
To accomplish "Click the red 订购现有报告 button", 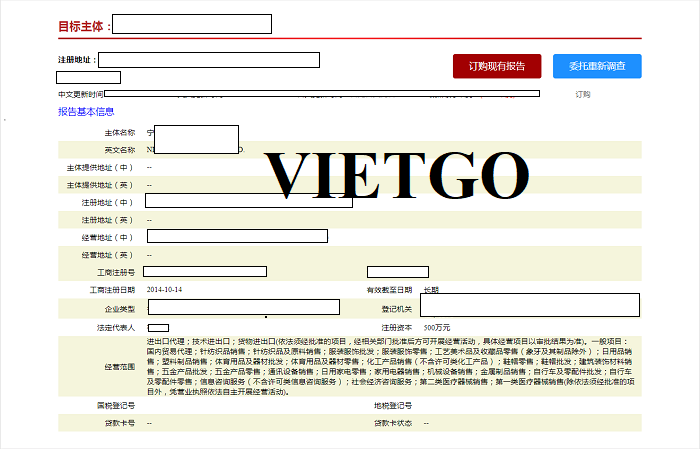I will point(497,66).
